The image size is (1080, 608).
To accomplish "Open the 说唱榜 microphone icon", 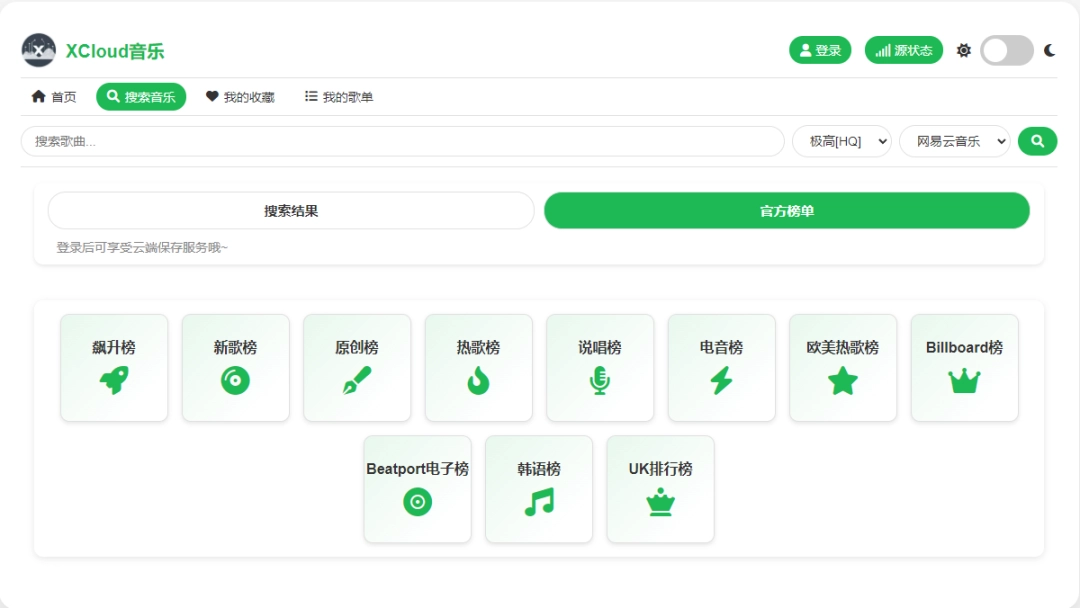I will 600,383.
